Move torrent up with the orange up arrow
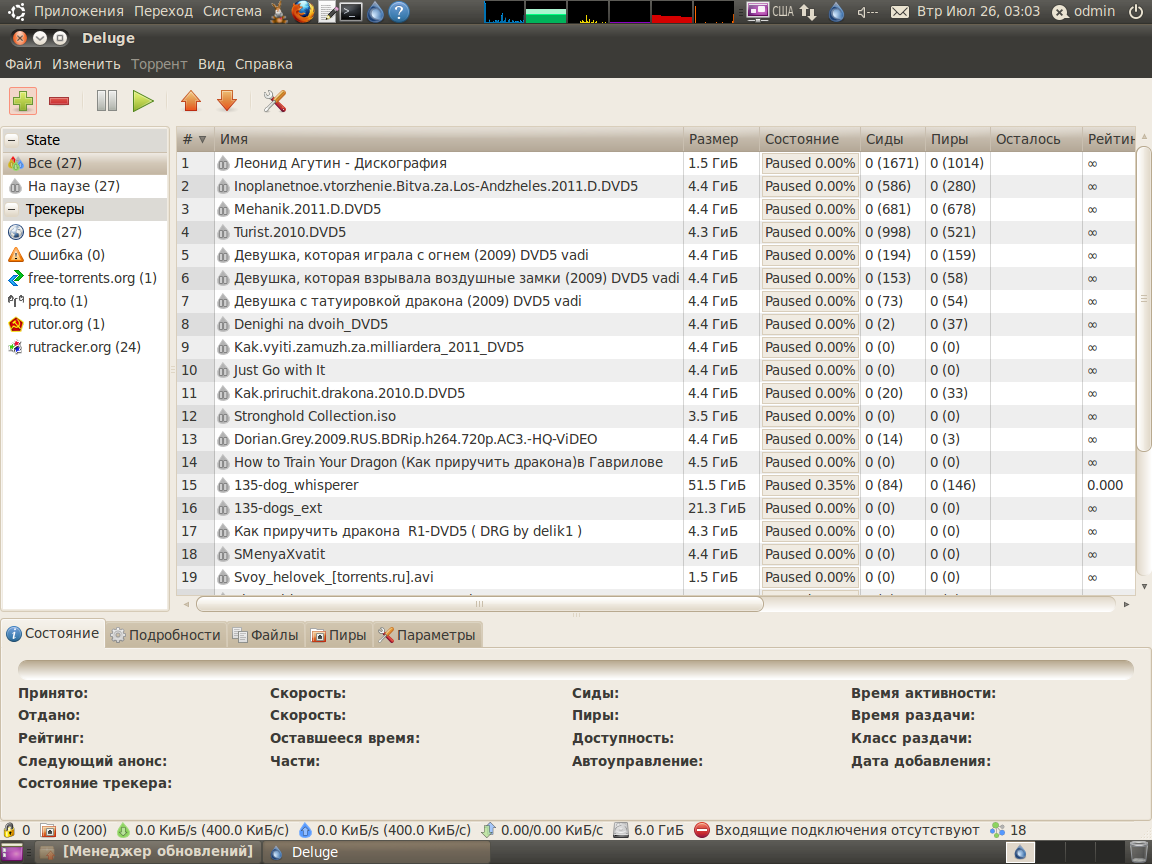 coord(191,101)
